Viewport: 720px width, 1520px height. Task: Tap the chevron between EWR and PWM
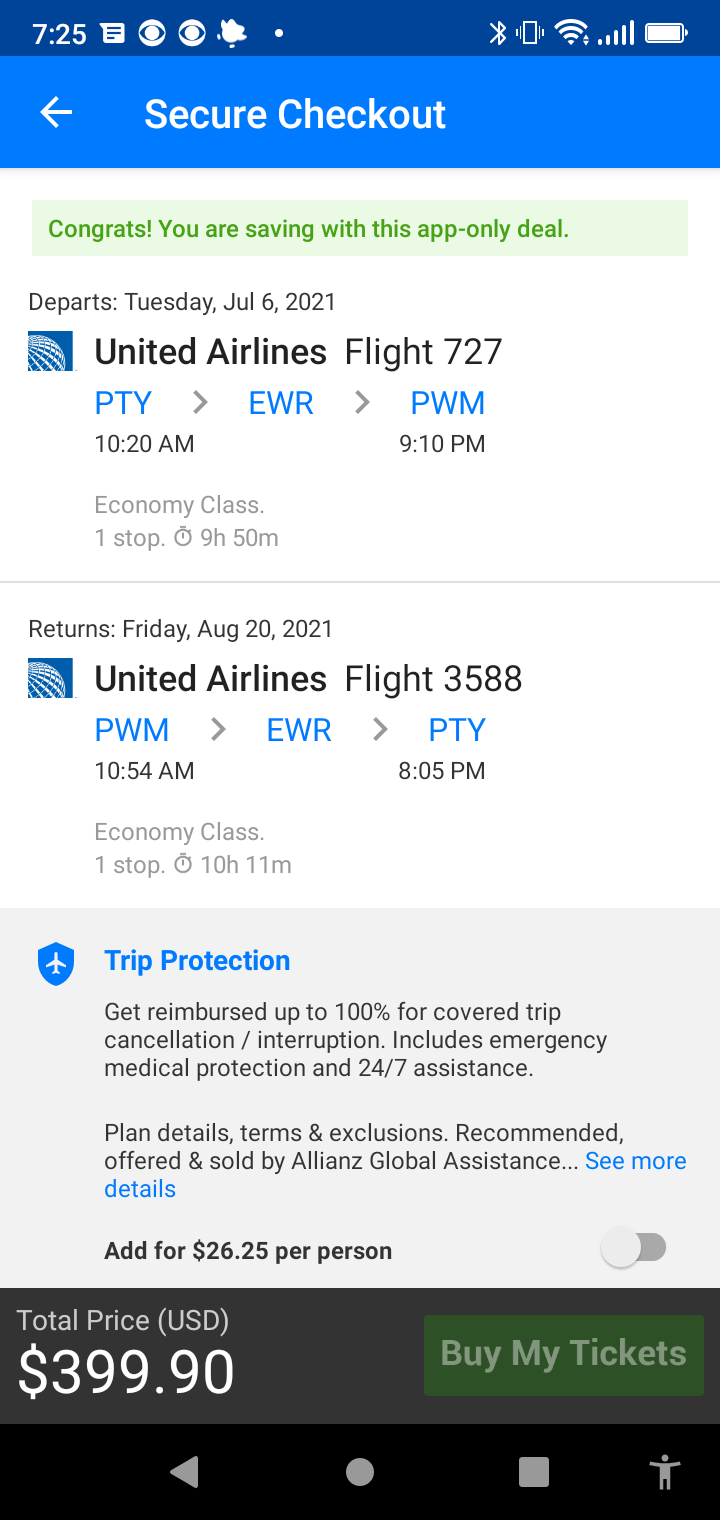tap(362, 403)
